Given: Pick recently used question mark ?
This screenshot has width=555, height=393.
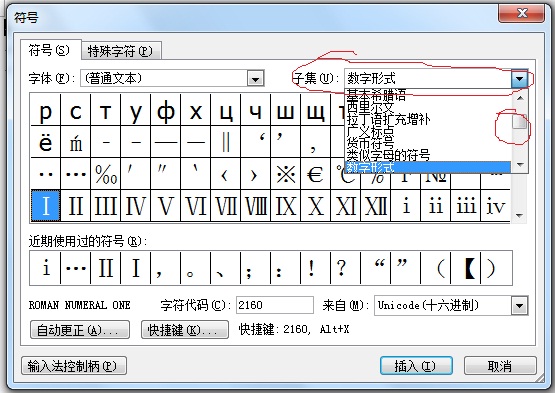Looking at the screenshot, I should 345,268.
